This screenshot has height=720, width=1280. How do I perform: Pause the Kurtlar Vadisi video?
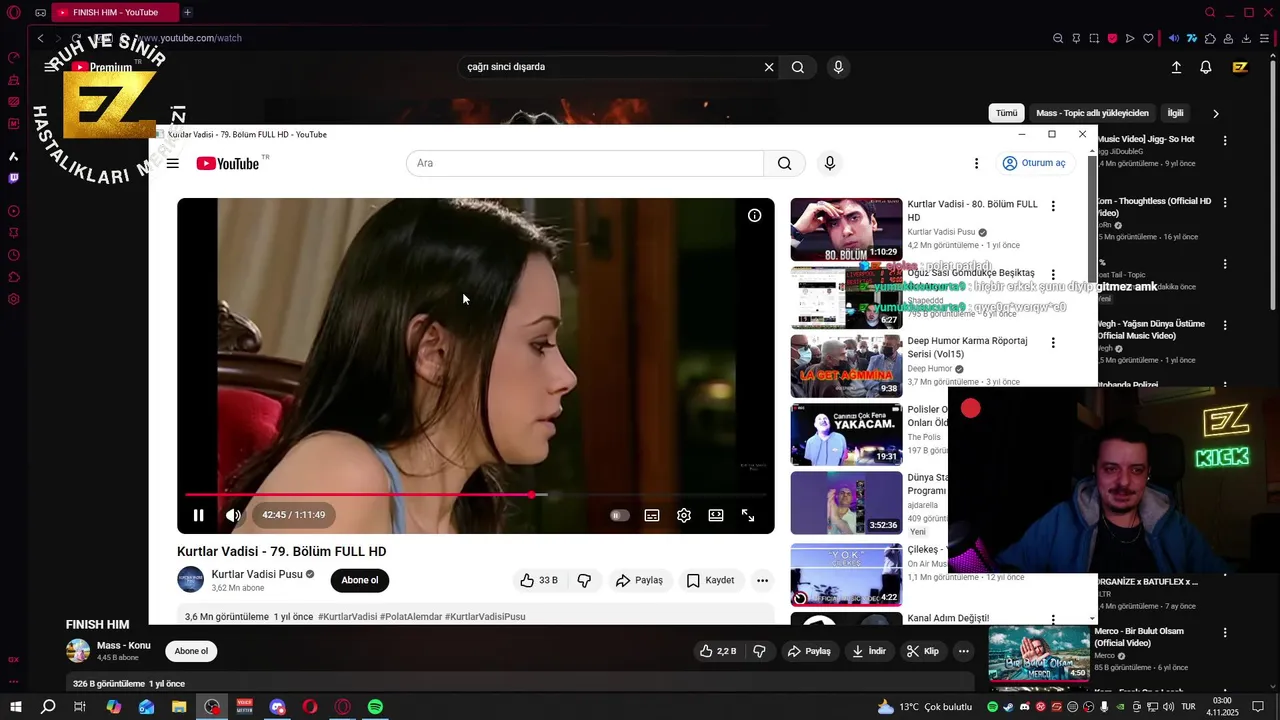point(198,515)
